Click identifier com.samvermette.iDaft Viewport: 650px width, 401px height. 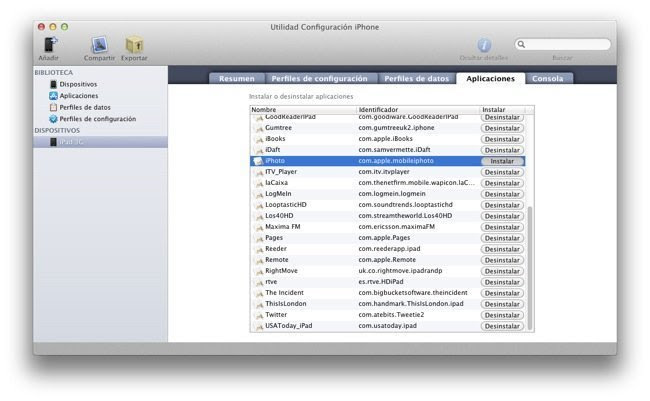pyautogui.click(x=394, y=149)
